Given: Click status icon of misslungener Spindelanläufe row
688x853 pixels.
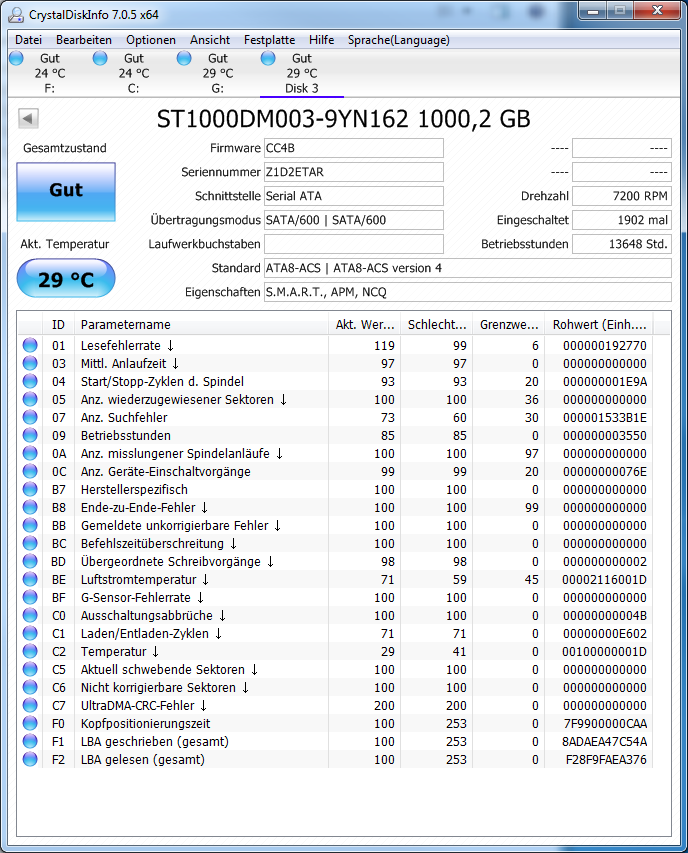Looking at the screenshot, I should pos(30,453).
